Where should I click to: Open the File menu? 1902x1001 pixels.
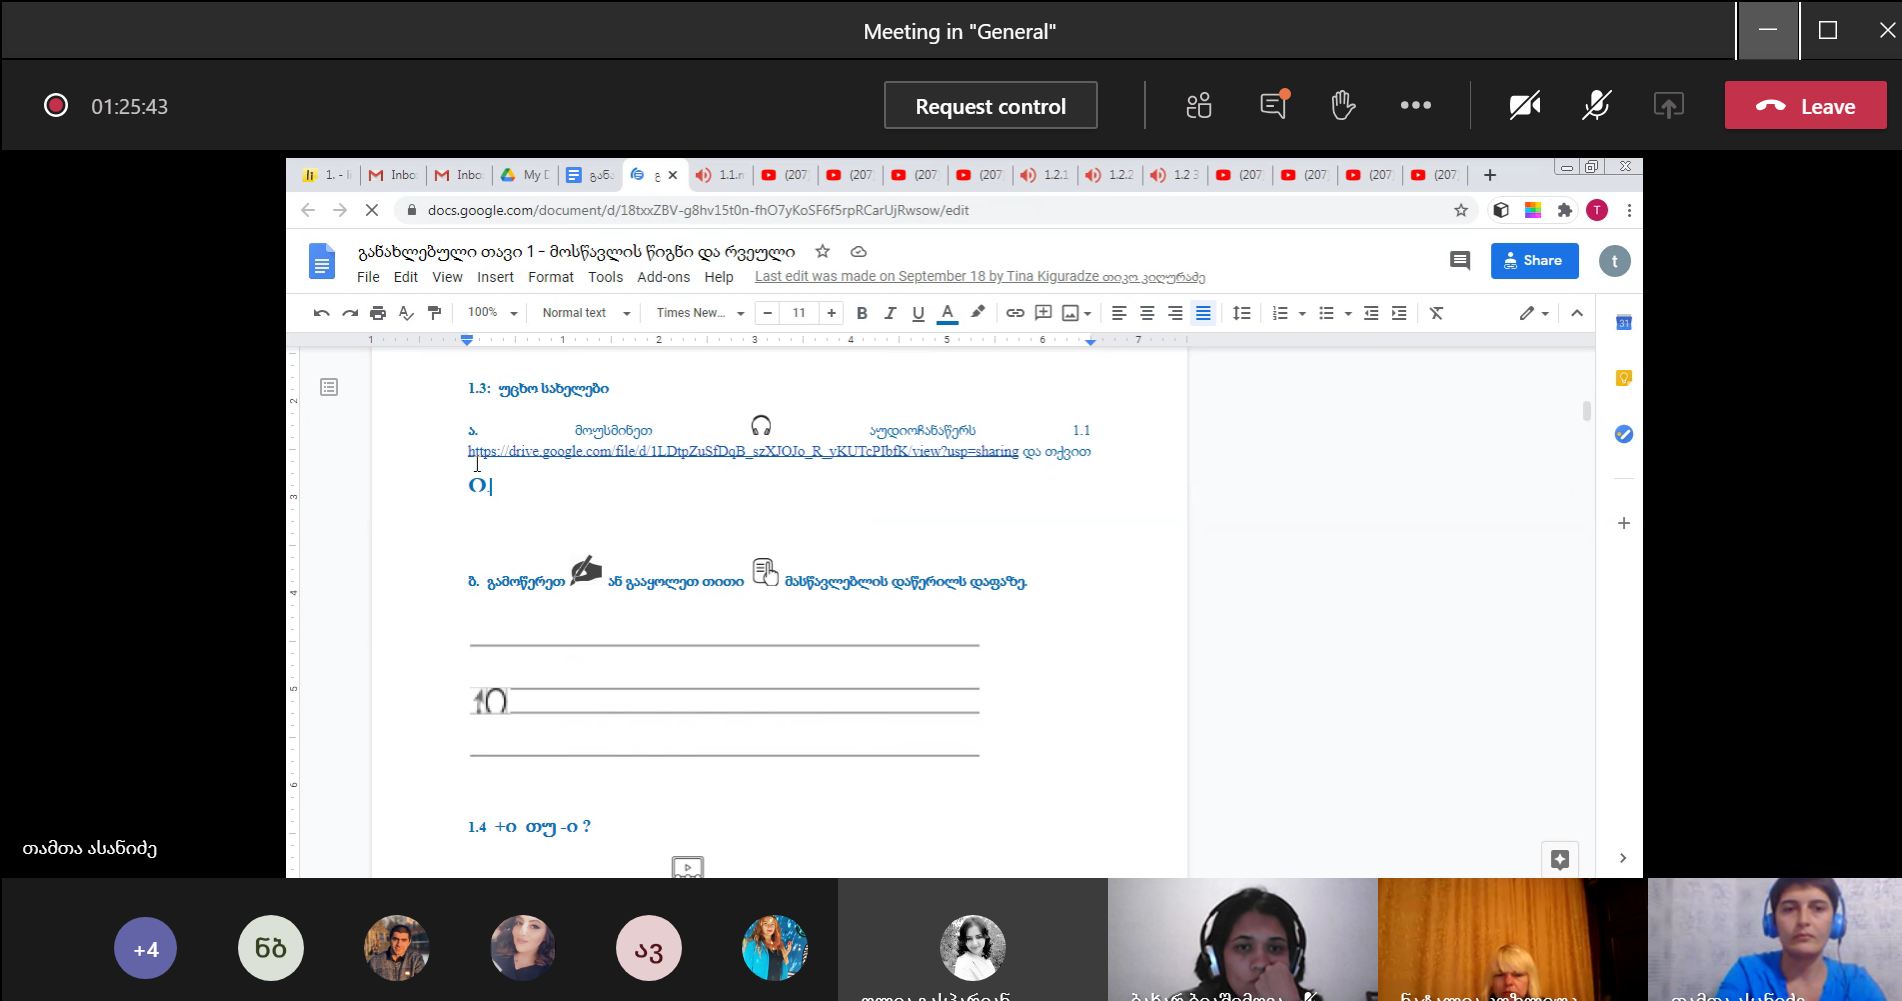click(368, 277)
